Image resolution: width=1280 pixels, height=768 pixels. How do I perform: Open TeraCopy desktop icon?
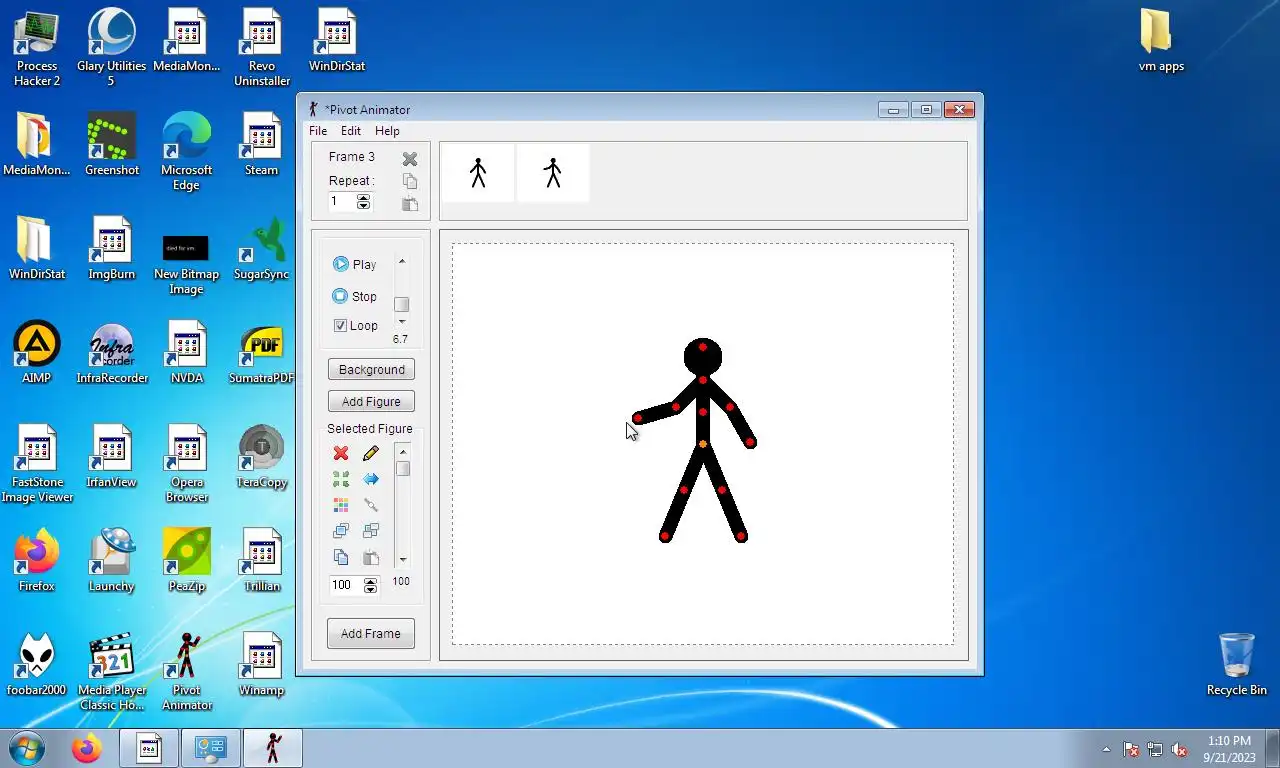[261, 456]
